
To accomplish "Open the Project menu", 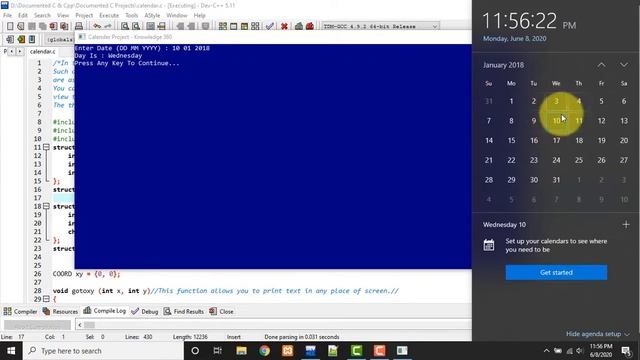I will point(84,15).
